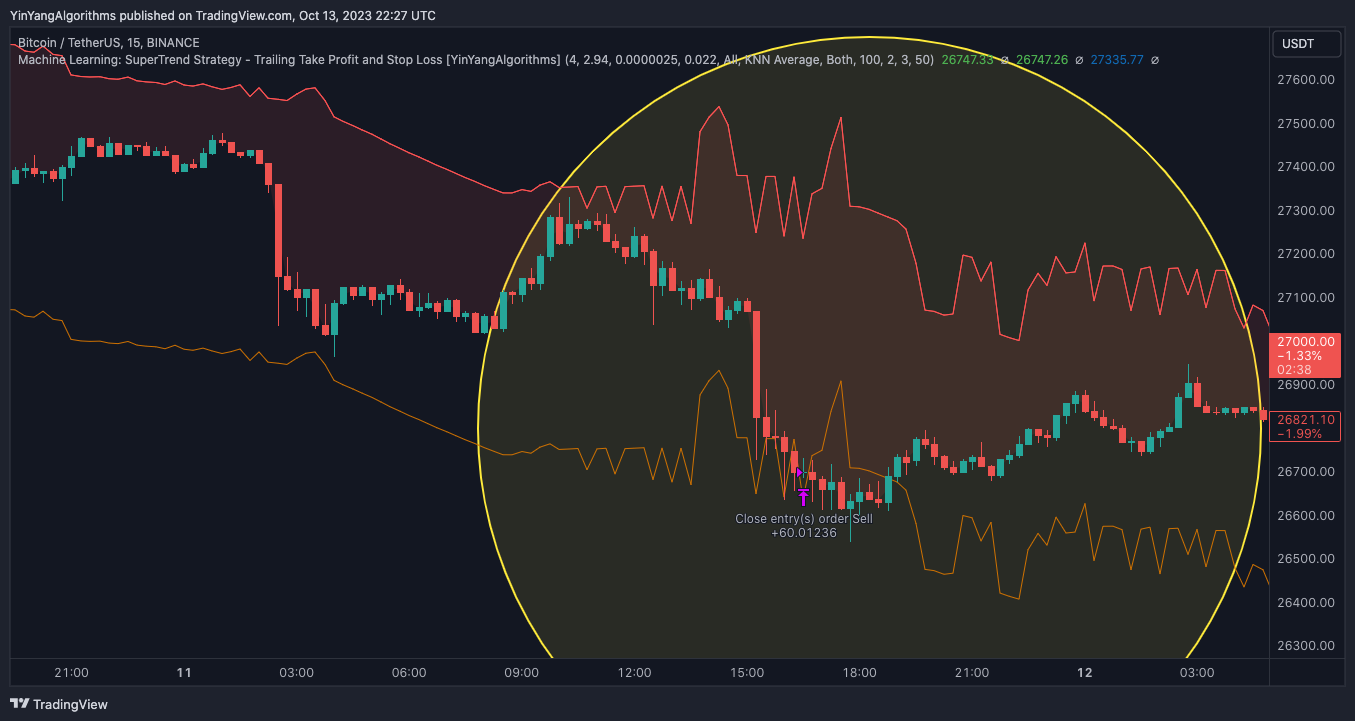
Task: Click the 'Close entry(s) order Sell' label
Action: (x=804, y=518)
